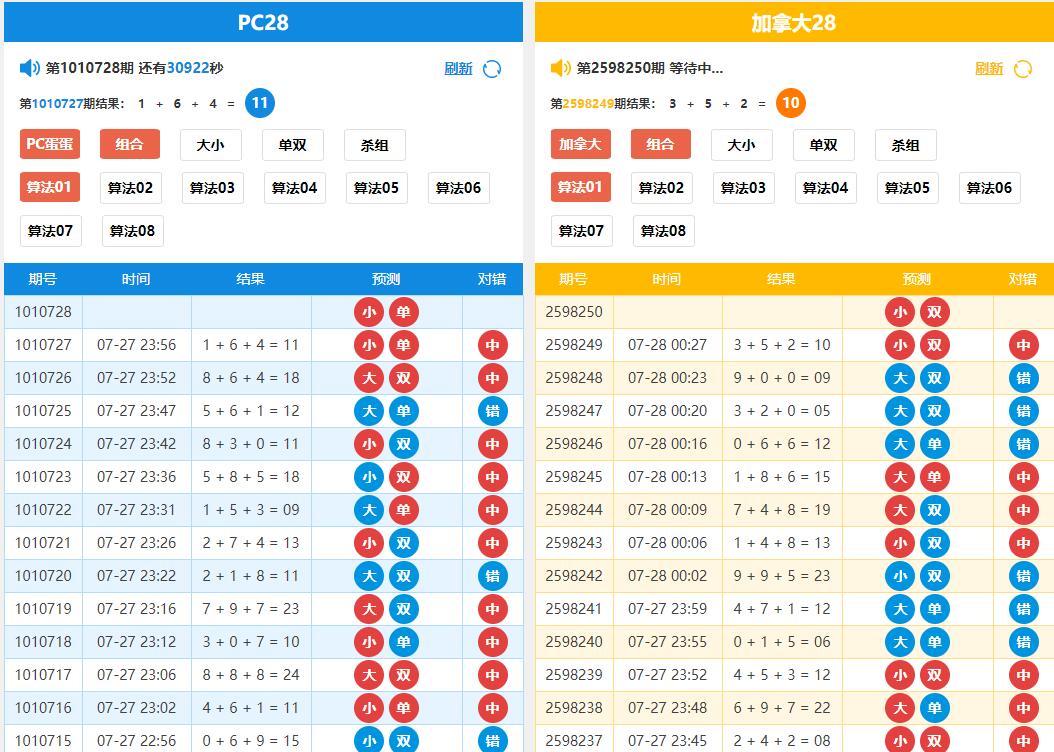
Task: Click the PC28 panel title header
Action: click(x=264, y=22)
